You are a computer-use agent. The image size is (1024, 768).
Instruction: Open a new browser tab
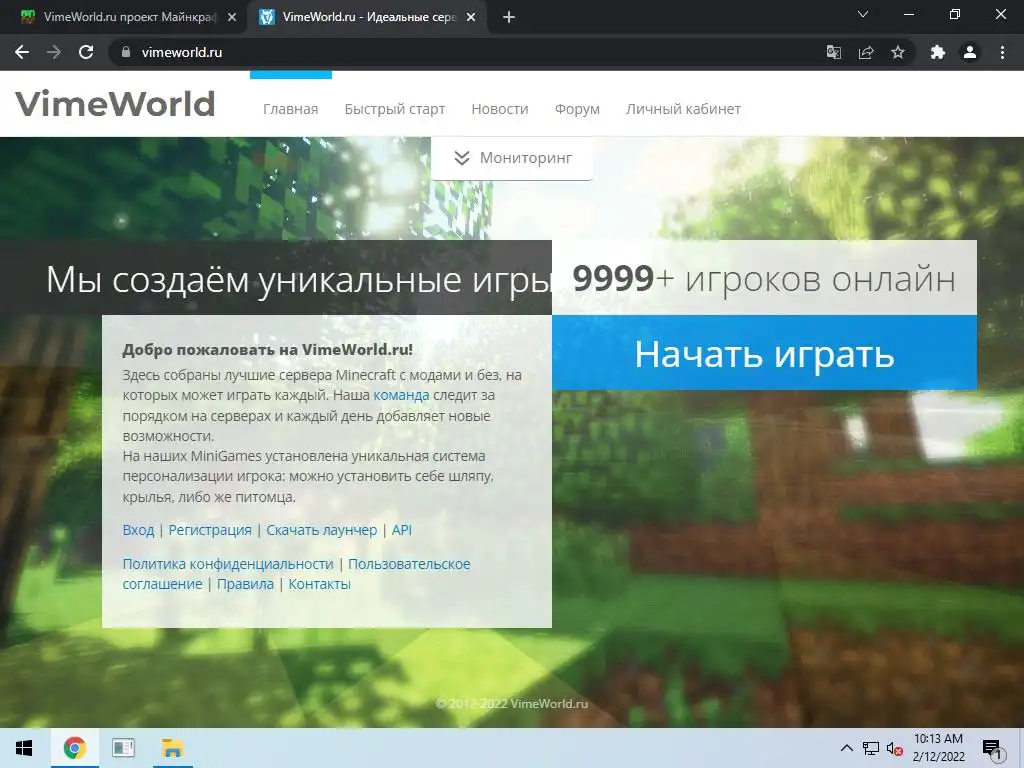pyautogui.click(x=509, y=18)
